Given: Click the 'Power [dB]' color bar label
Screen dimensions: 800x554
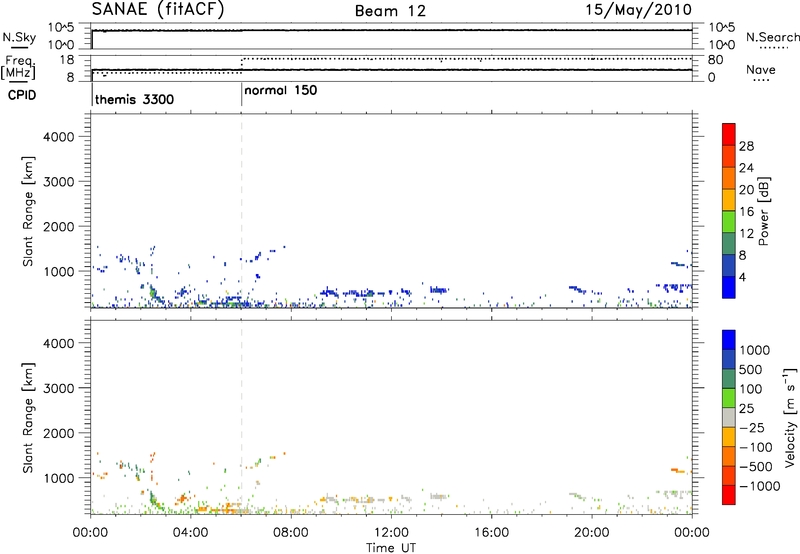Looking at the screenshot, I should pyautogui.click(x=763, y=211).
